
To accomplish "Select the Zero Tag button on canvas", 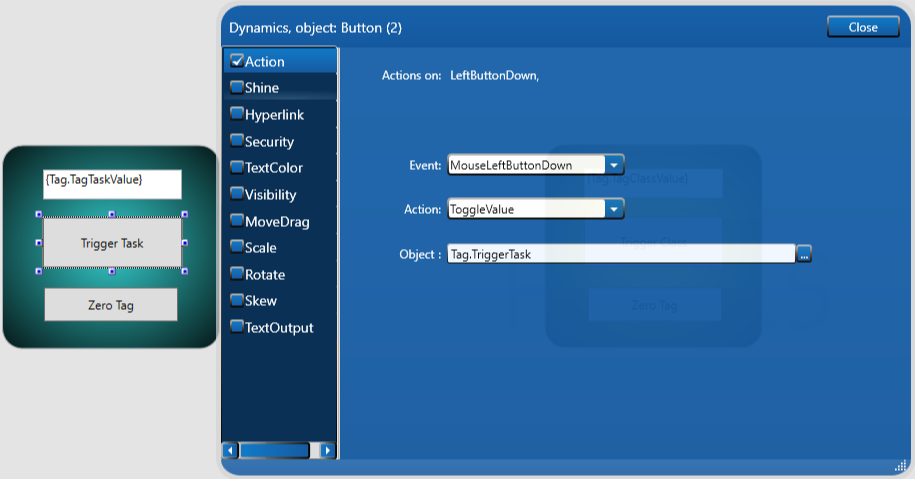I will (x=110, y=305).
